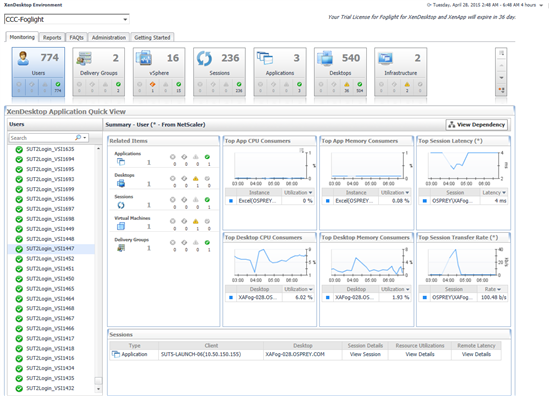550x396 pixels.
Task: Switch to the Getting Started tab
Action: [x=152, y=38]
